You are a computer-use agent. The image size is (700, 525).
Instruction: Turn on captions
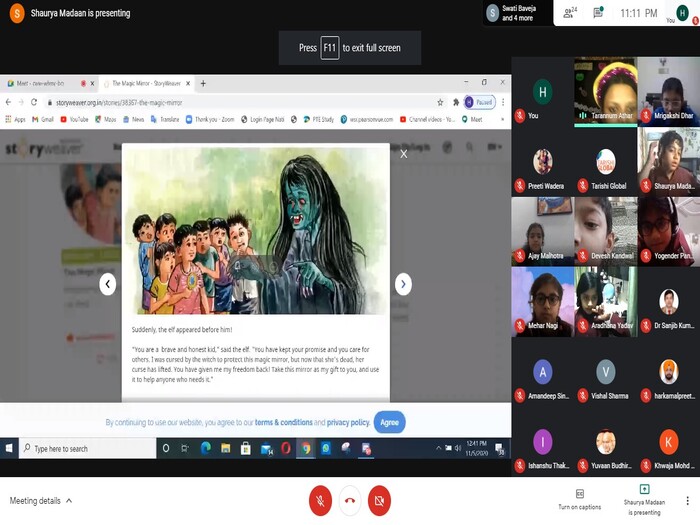click(x=579, y=500)
